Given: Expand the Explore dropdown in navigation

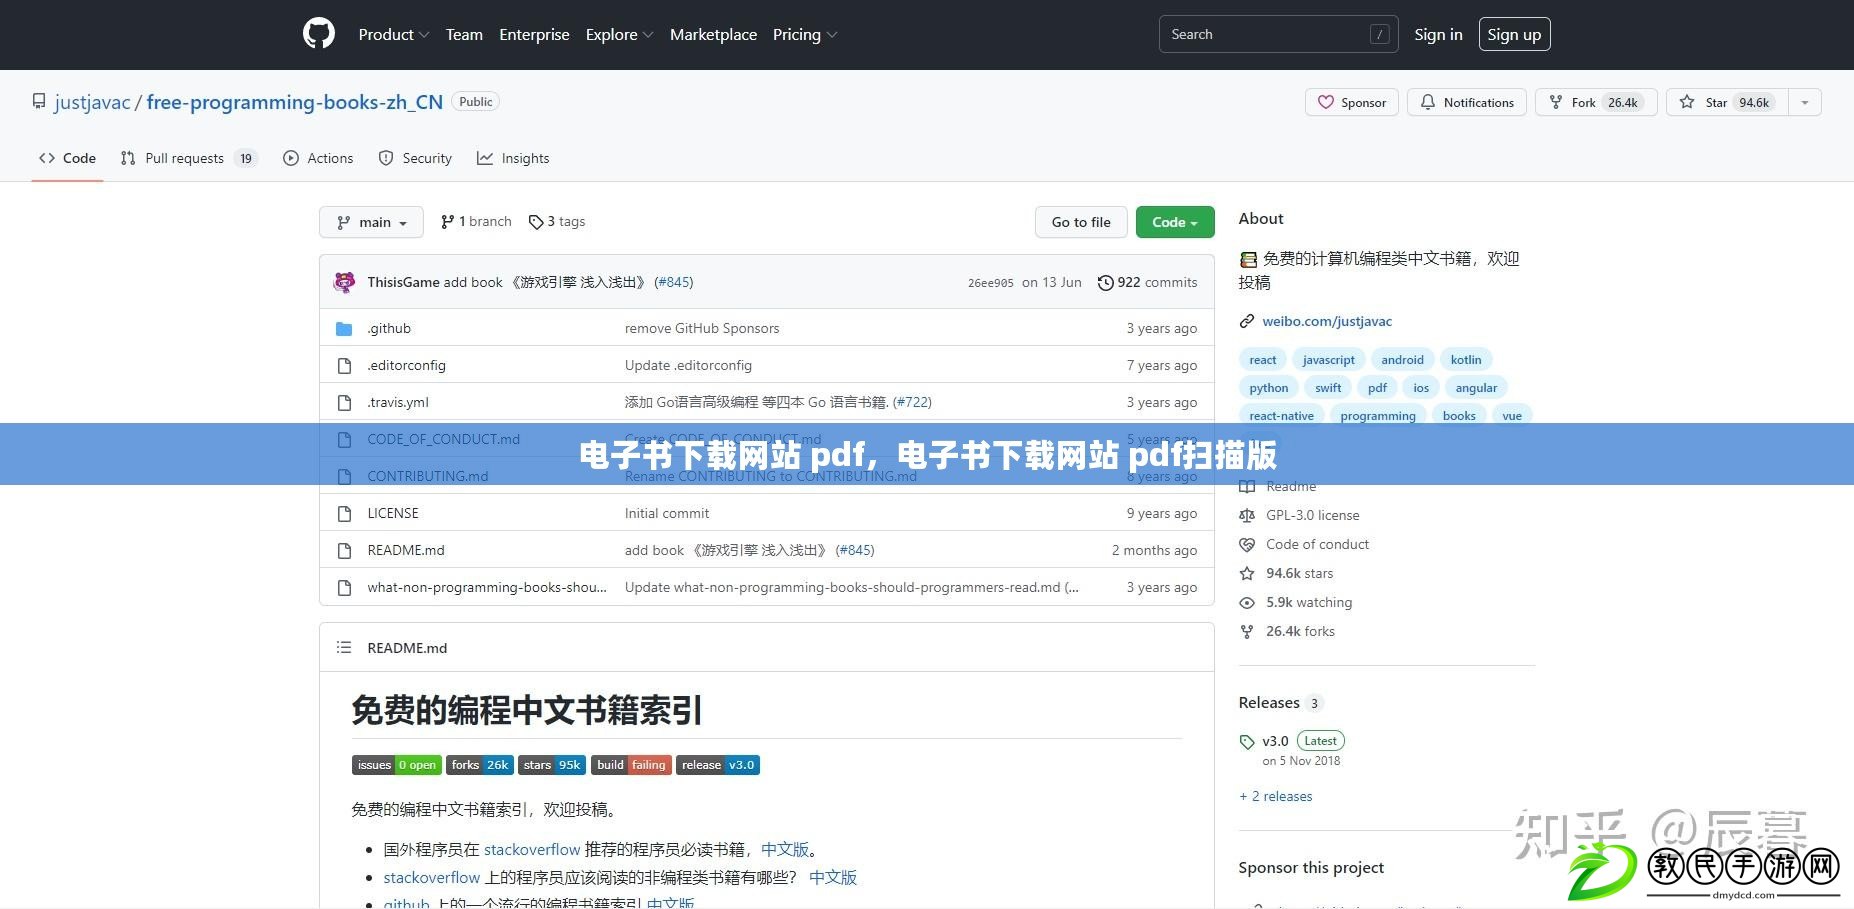Looking at the screenshot, I should coord(619,34).
